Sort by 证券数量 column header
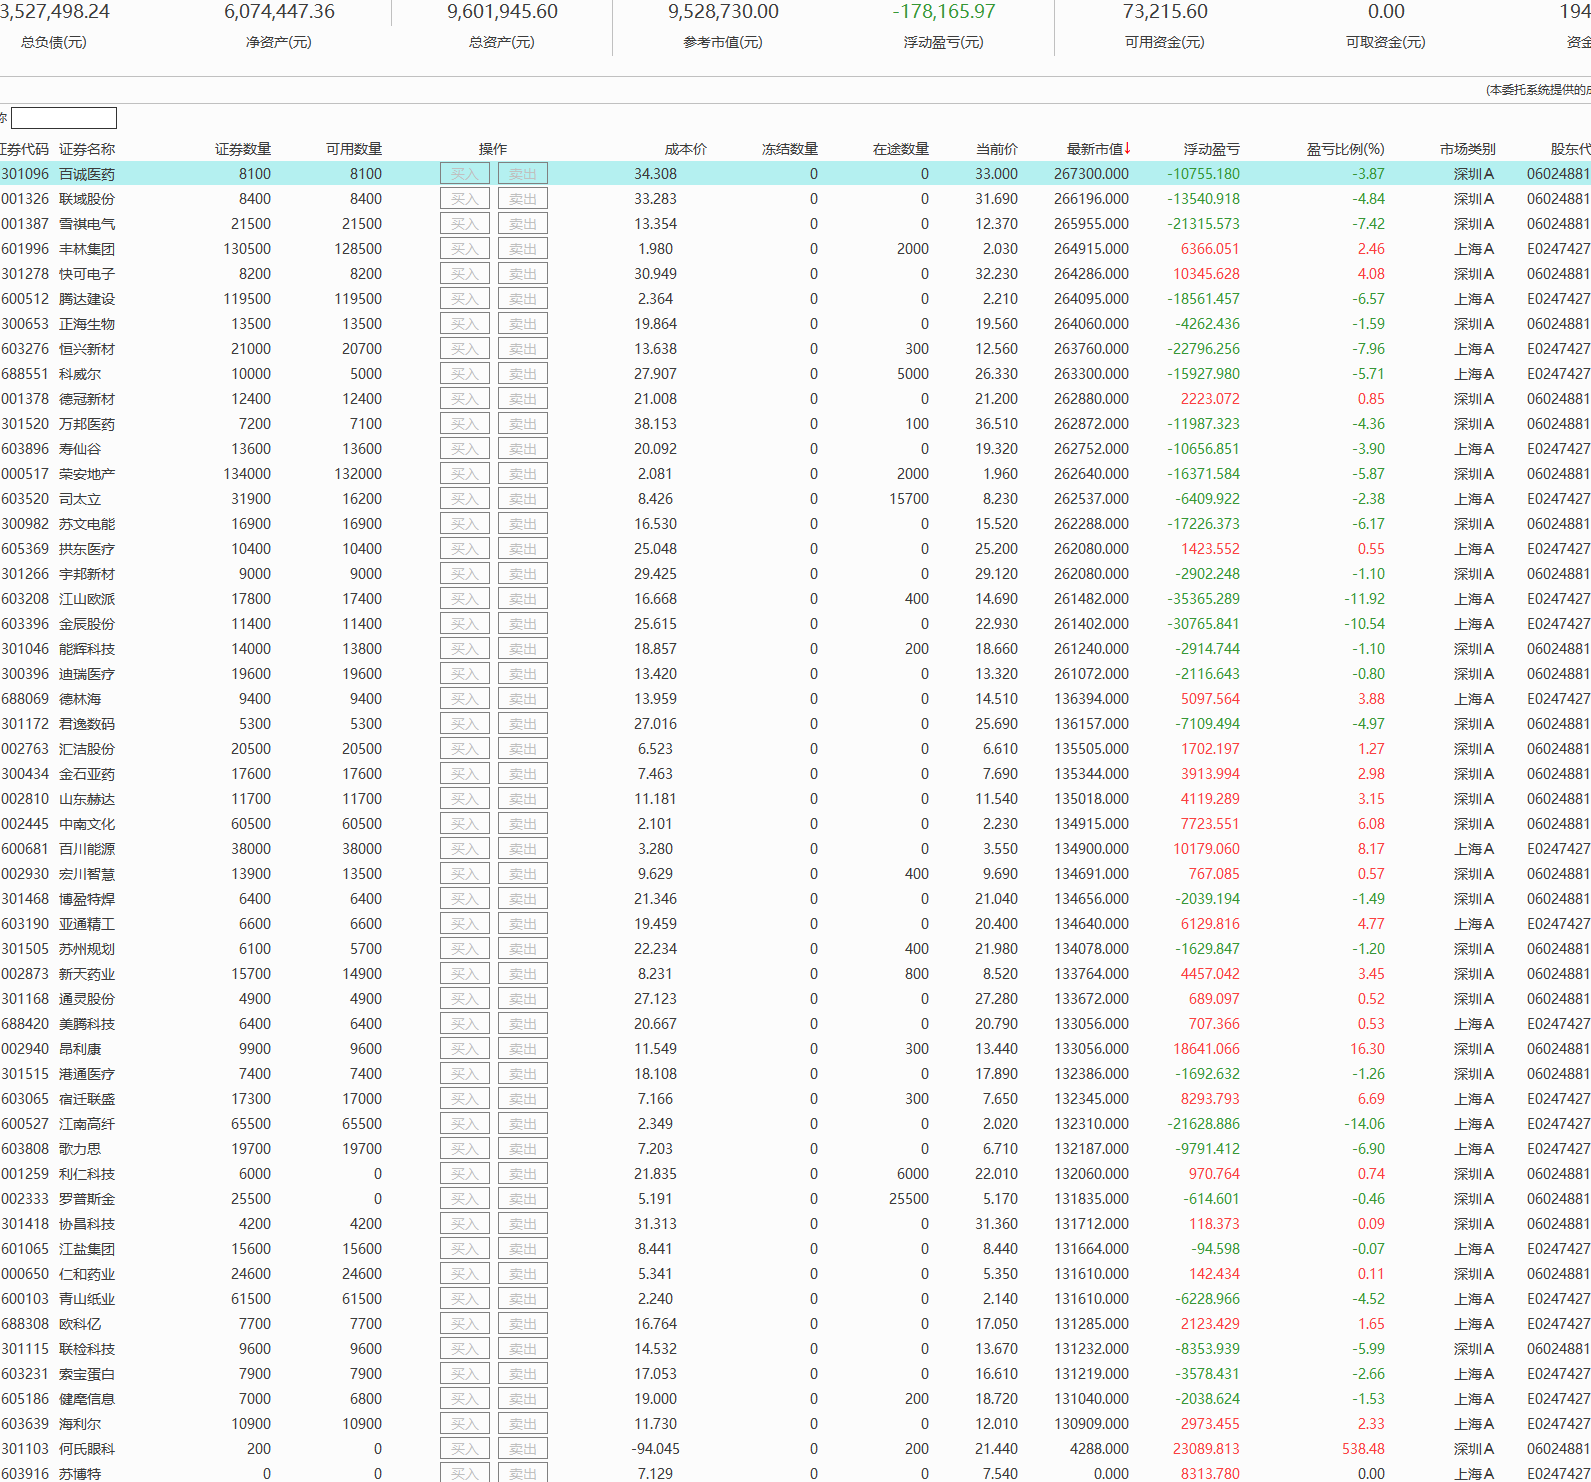1591x1482 pixels. (243, 149)
